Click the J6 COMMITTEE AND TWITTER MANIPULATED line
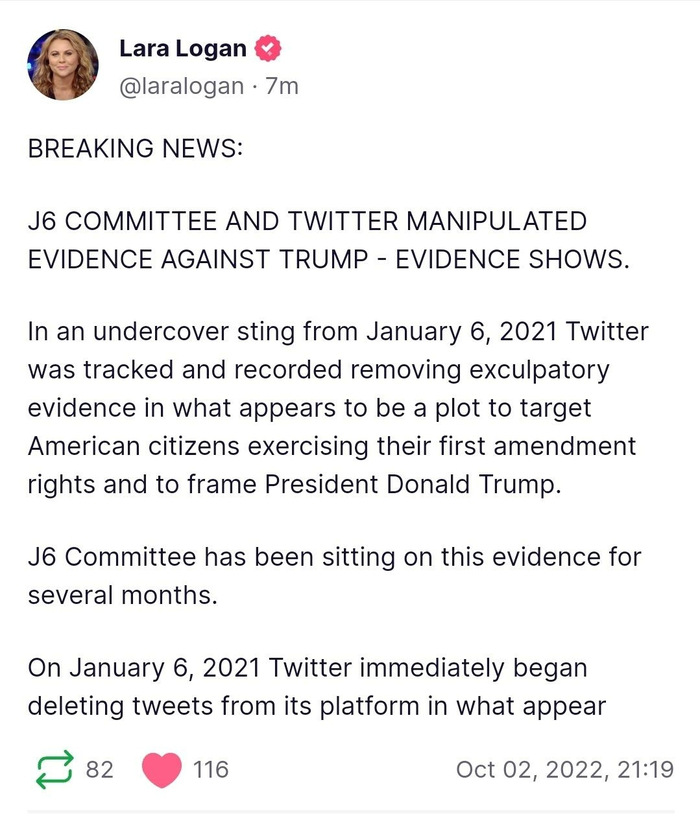 pos(307,220)
